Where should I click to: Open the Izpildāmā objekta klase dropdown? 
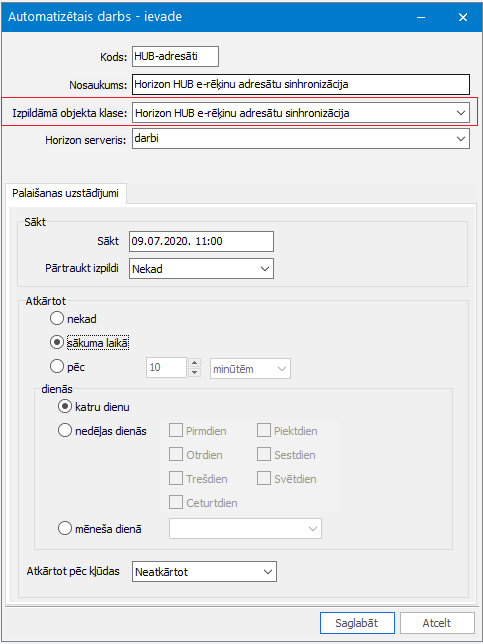pyautogui.click(x=301, y=113)
